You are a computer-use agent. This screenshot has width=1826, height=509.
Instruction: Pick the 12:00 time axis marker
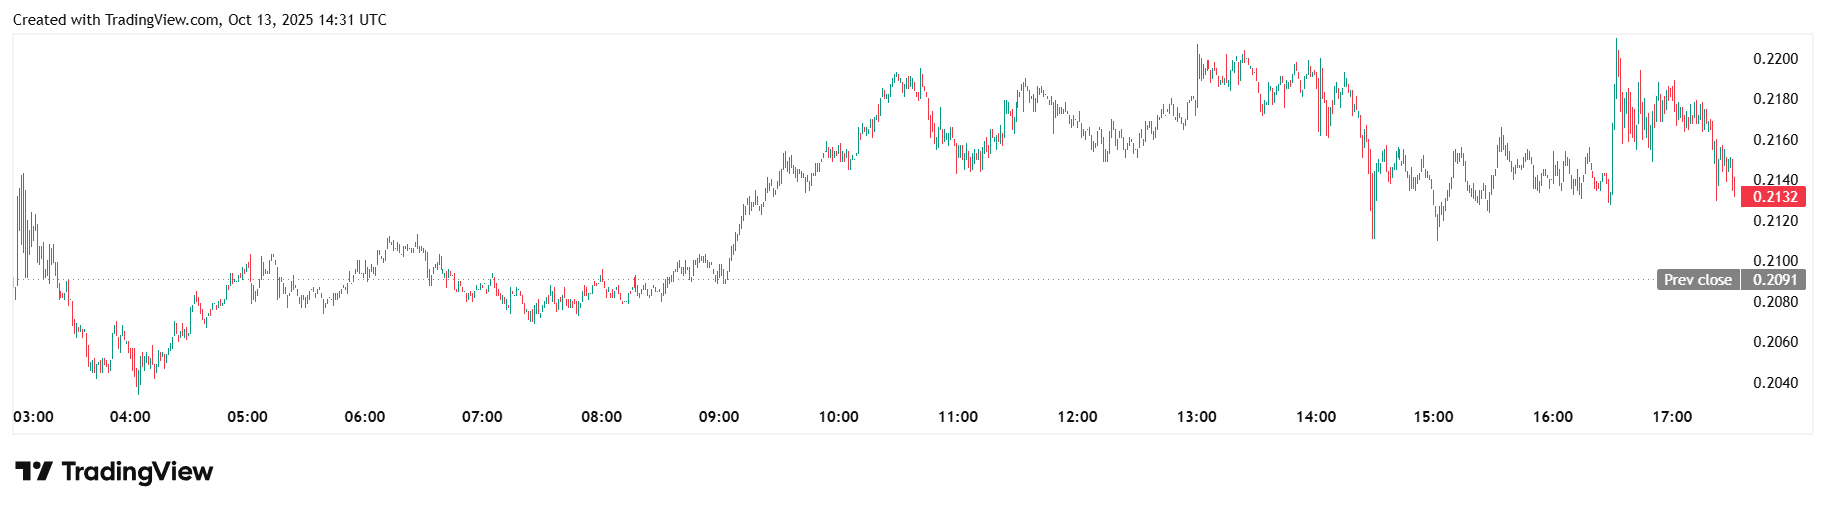click(1077, 417)
